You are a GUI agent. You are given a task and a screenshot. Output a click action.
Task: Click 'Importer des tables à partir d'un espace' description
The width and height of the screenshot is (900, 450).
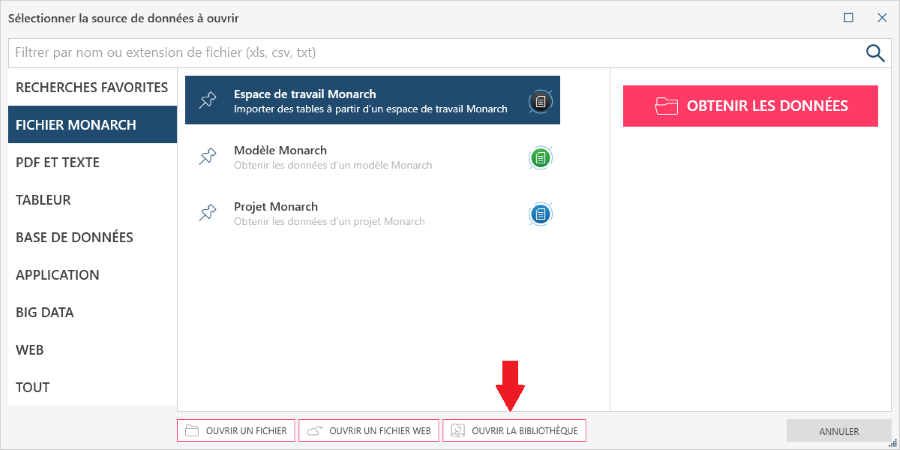coord(371,109)
